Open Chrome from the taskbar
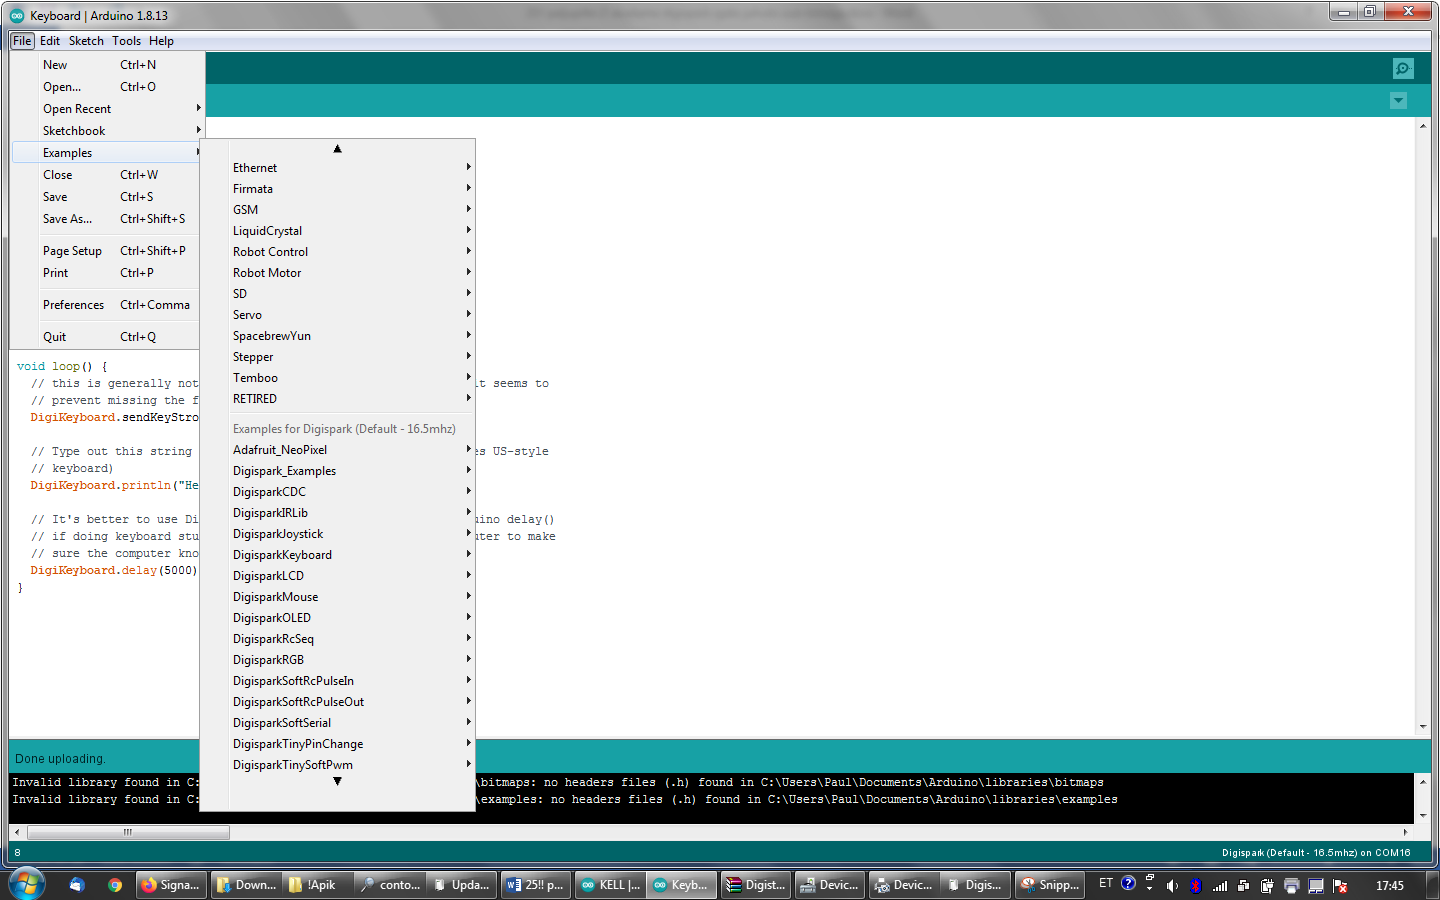This screenshot has width=1440, height=900. click(x=115, y=885)
